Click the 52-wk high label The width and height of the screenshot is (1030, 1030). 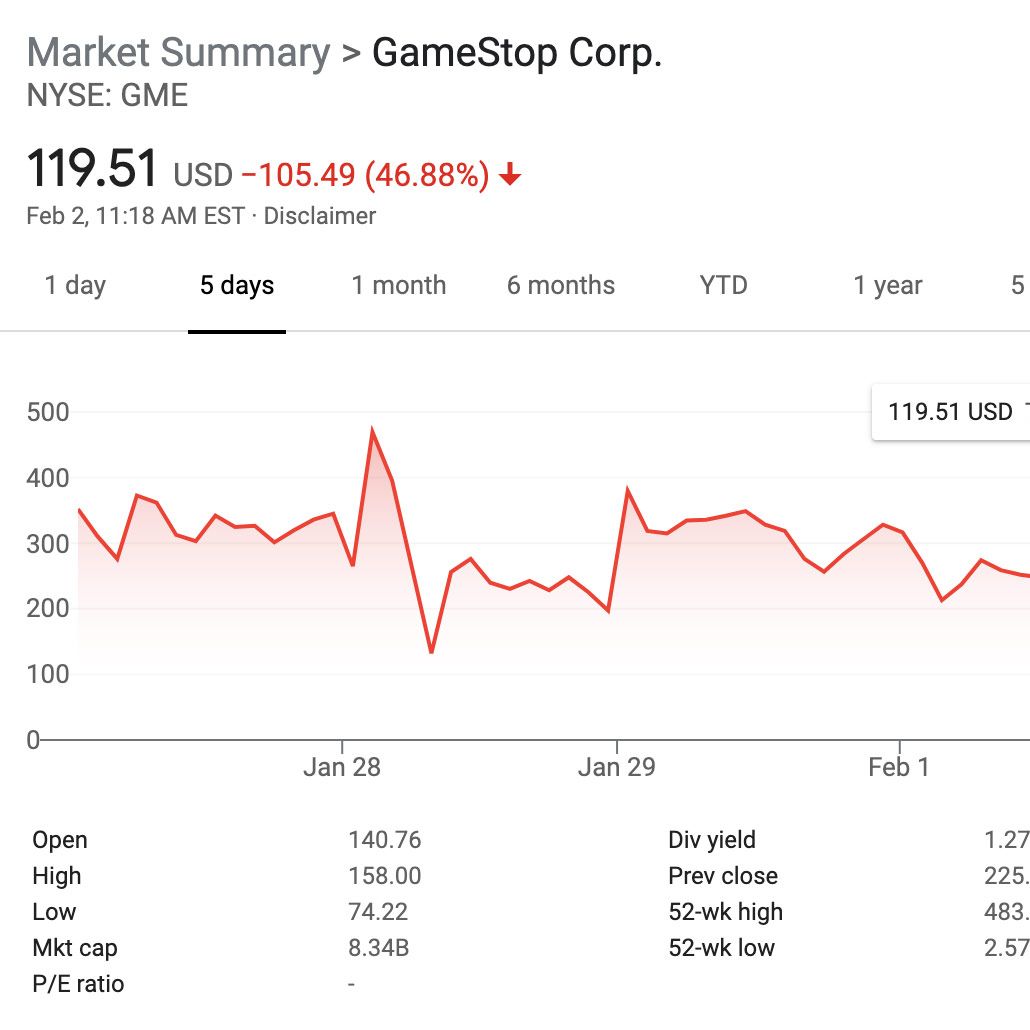pyautogui.click(x=725, y=912)
